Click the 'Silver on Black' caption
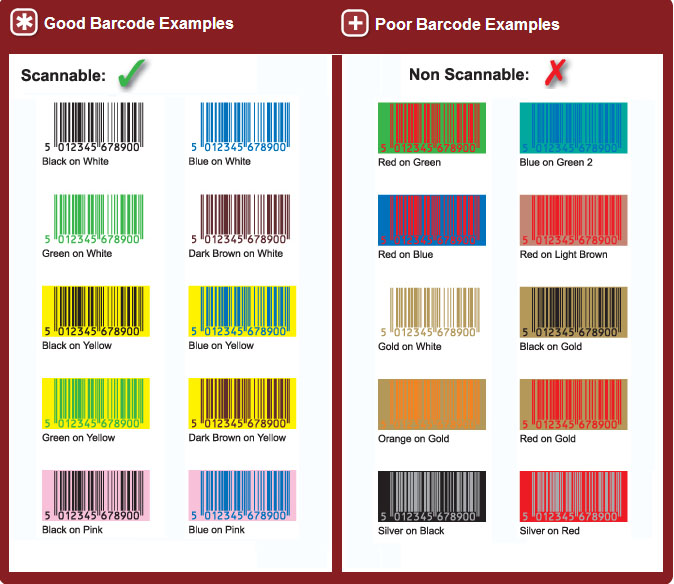 (411, 531)
